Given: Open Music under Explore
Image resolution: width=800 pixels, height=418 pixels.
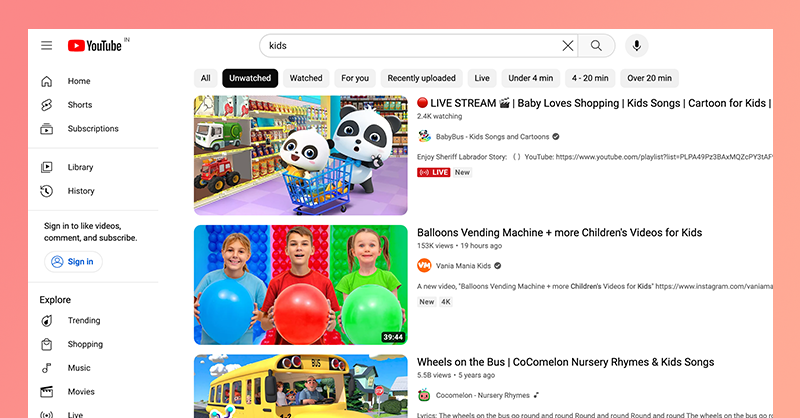Looking at the screenshot, I should click(x=79, y=368).
